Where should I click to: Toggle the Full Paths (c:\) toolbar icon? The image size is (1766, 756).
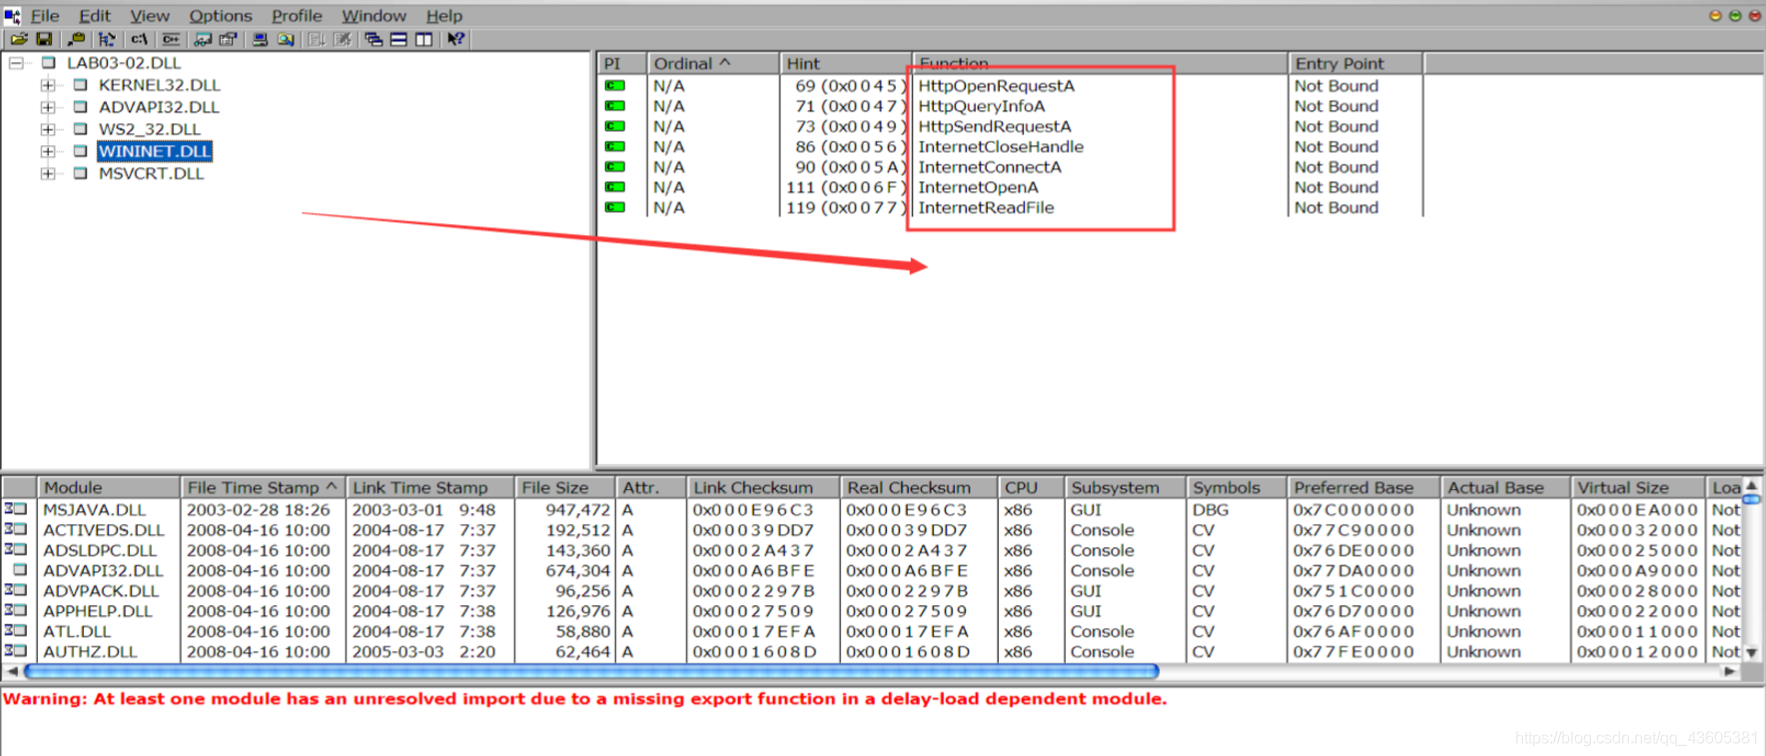139,39
